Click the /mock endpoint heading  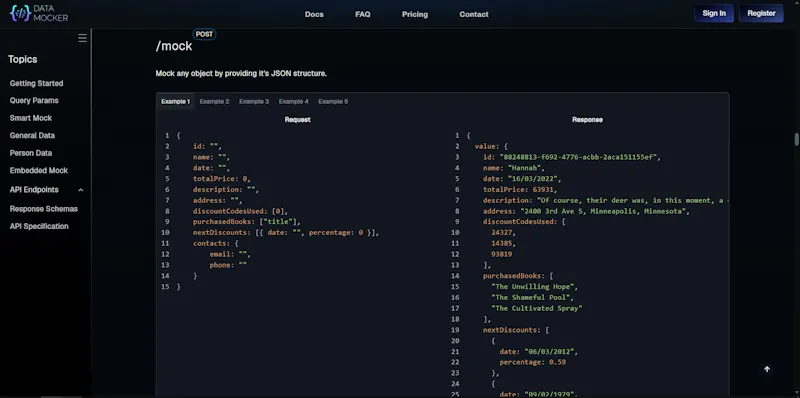tap(174, 46)
